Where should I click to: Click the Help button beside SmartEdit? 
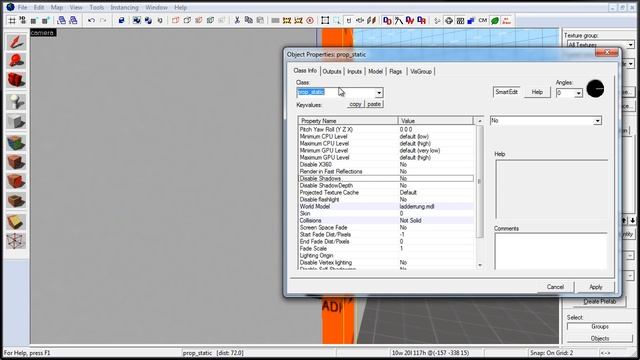pos(537,92)
